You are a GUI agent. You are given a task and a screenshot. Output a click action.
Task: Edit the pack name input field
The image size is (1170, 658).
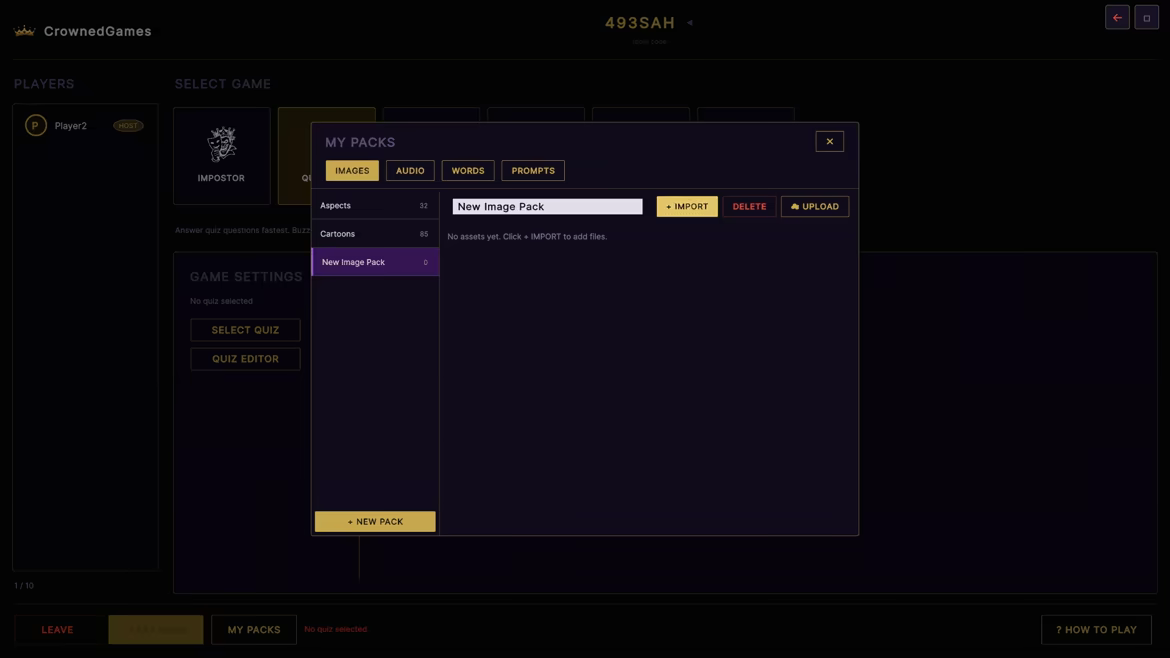[547, 207]
